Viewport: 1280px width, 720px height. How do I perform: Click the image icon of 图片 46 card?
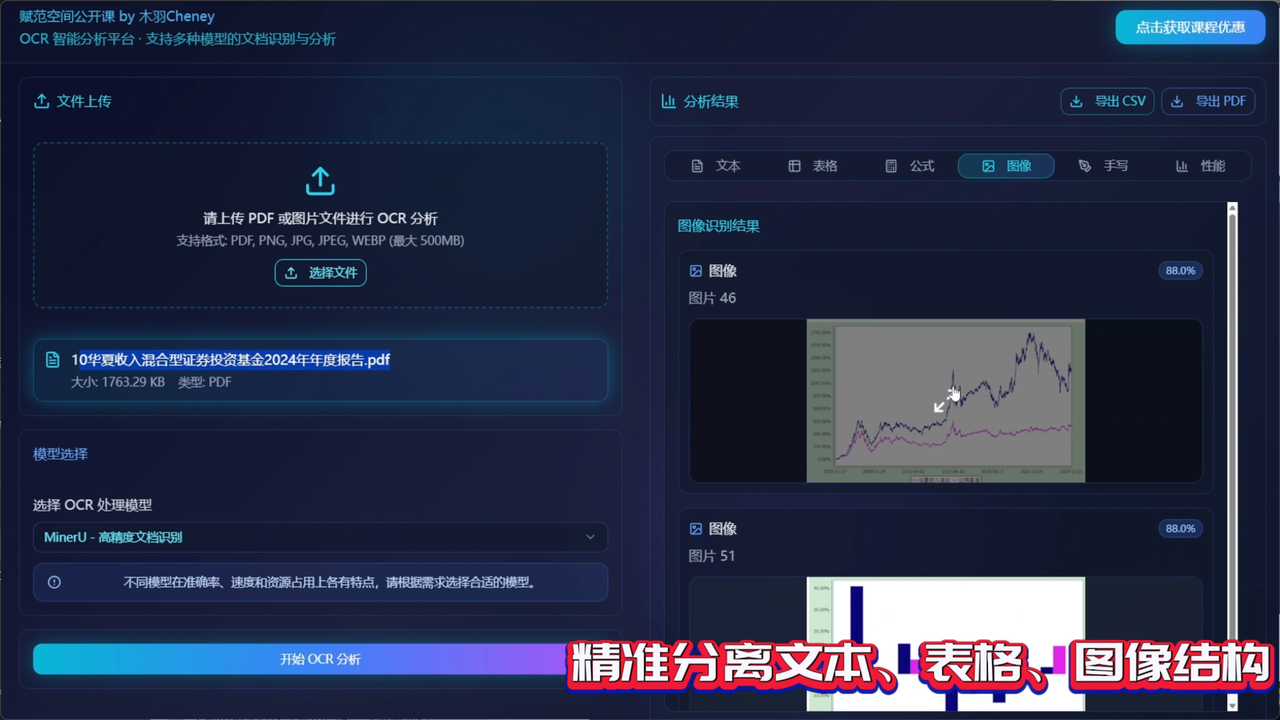pos(696,271)
